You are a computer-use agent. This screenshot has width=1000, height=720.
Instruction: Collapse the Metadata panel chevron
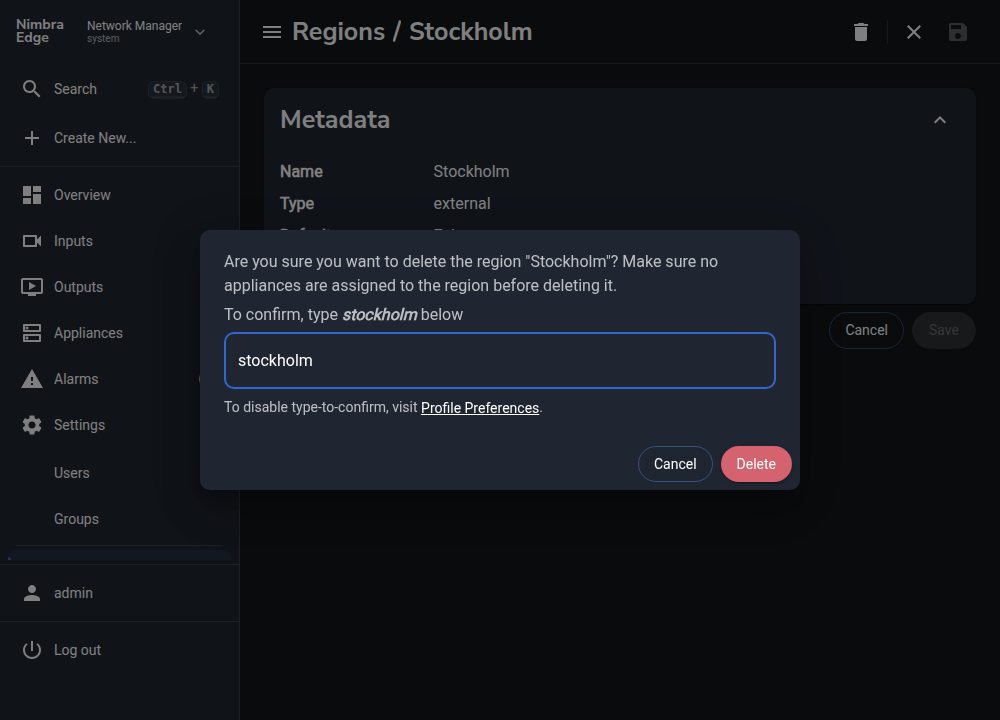(x=940, y=120)
